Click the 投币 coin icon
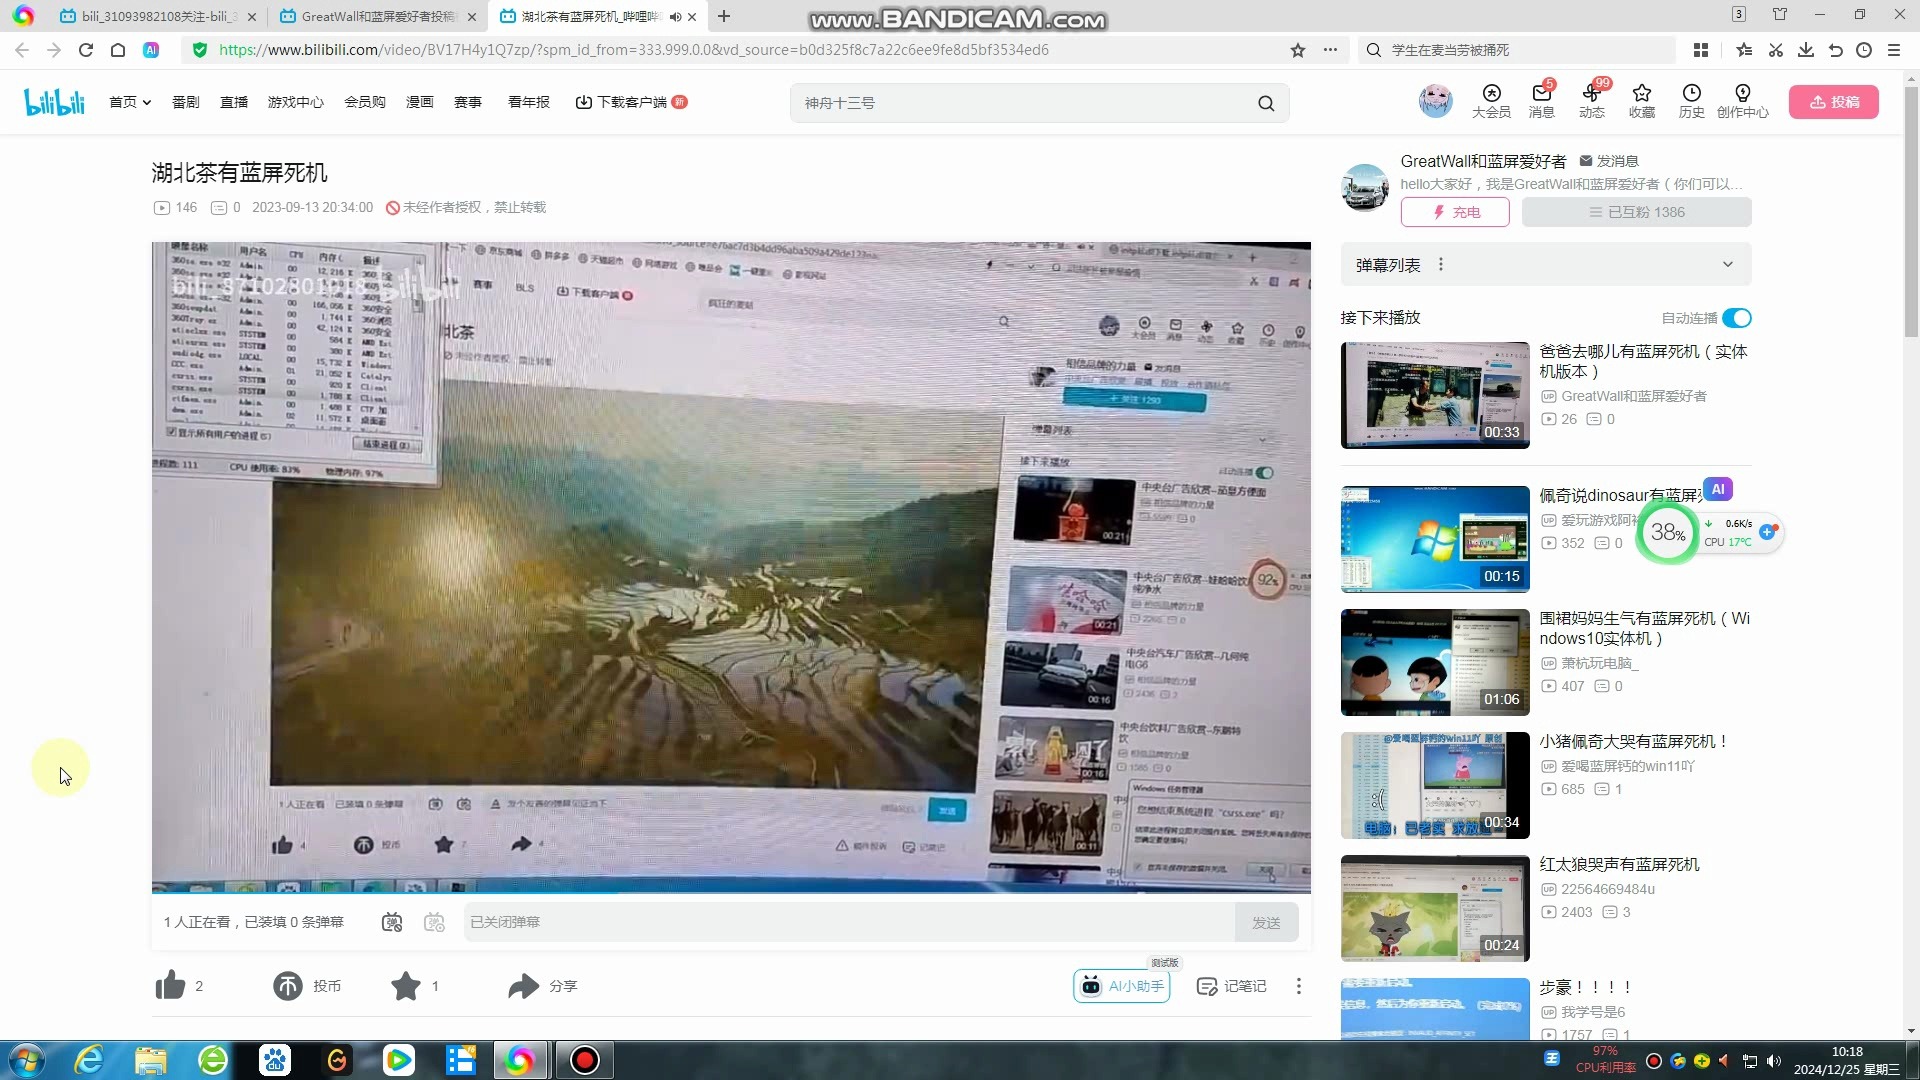 [288, 986]
